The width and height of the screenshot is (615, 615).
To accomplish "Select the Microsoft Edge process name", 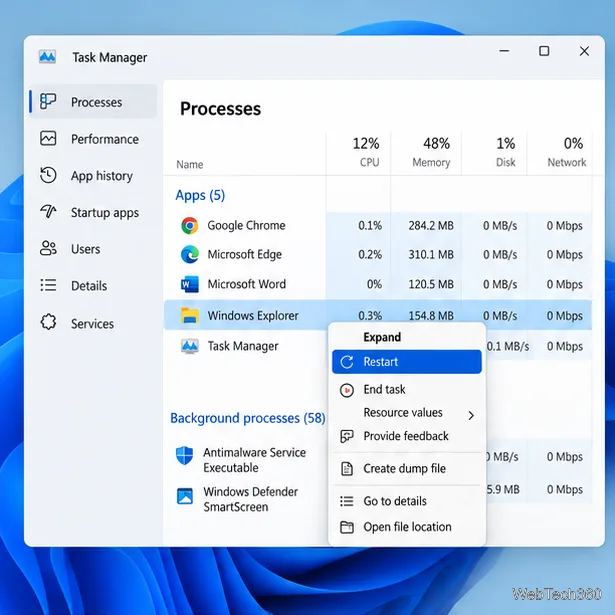I will (244, 255).
